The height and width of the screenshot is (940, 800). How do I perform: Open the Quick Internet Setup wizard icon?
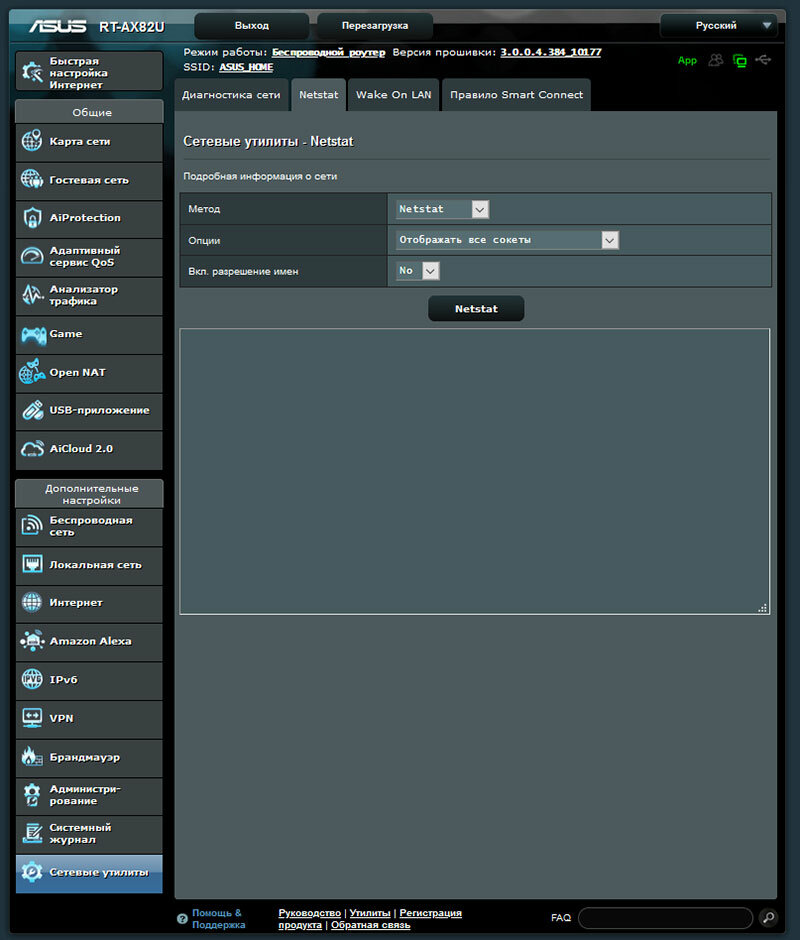(x=32, y=73)
